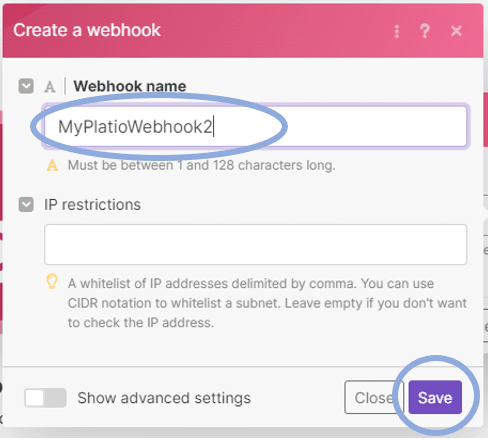Click the warning triangle icon under Webhook name
The width and height of the screenshot is (488, 440).
tap(52, 165)
